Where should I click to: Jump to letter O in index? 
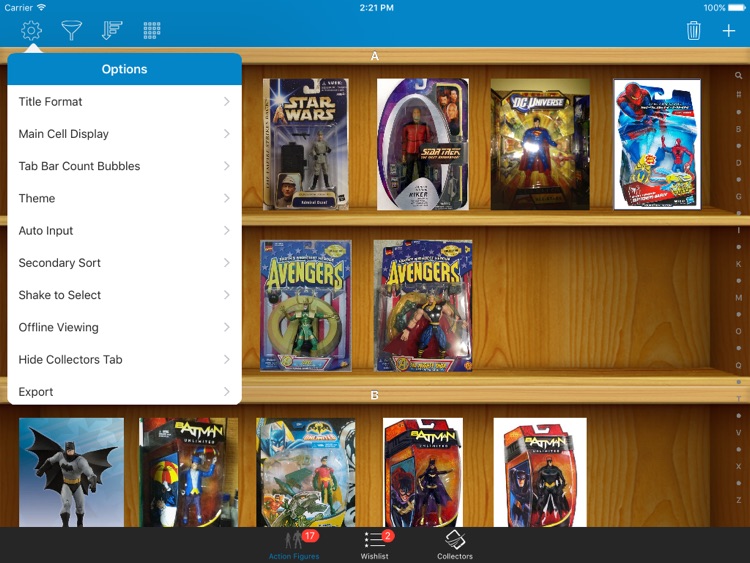click(x=739, y=331)
